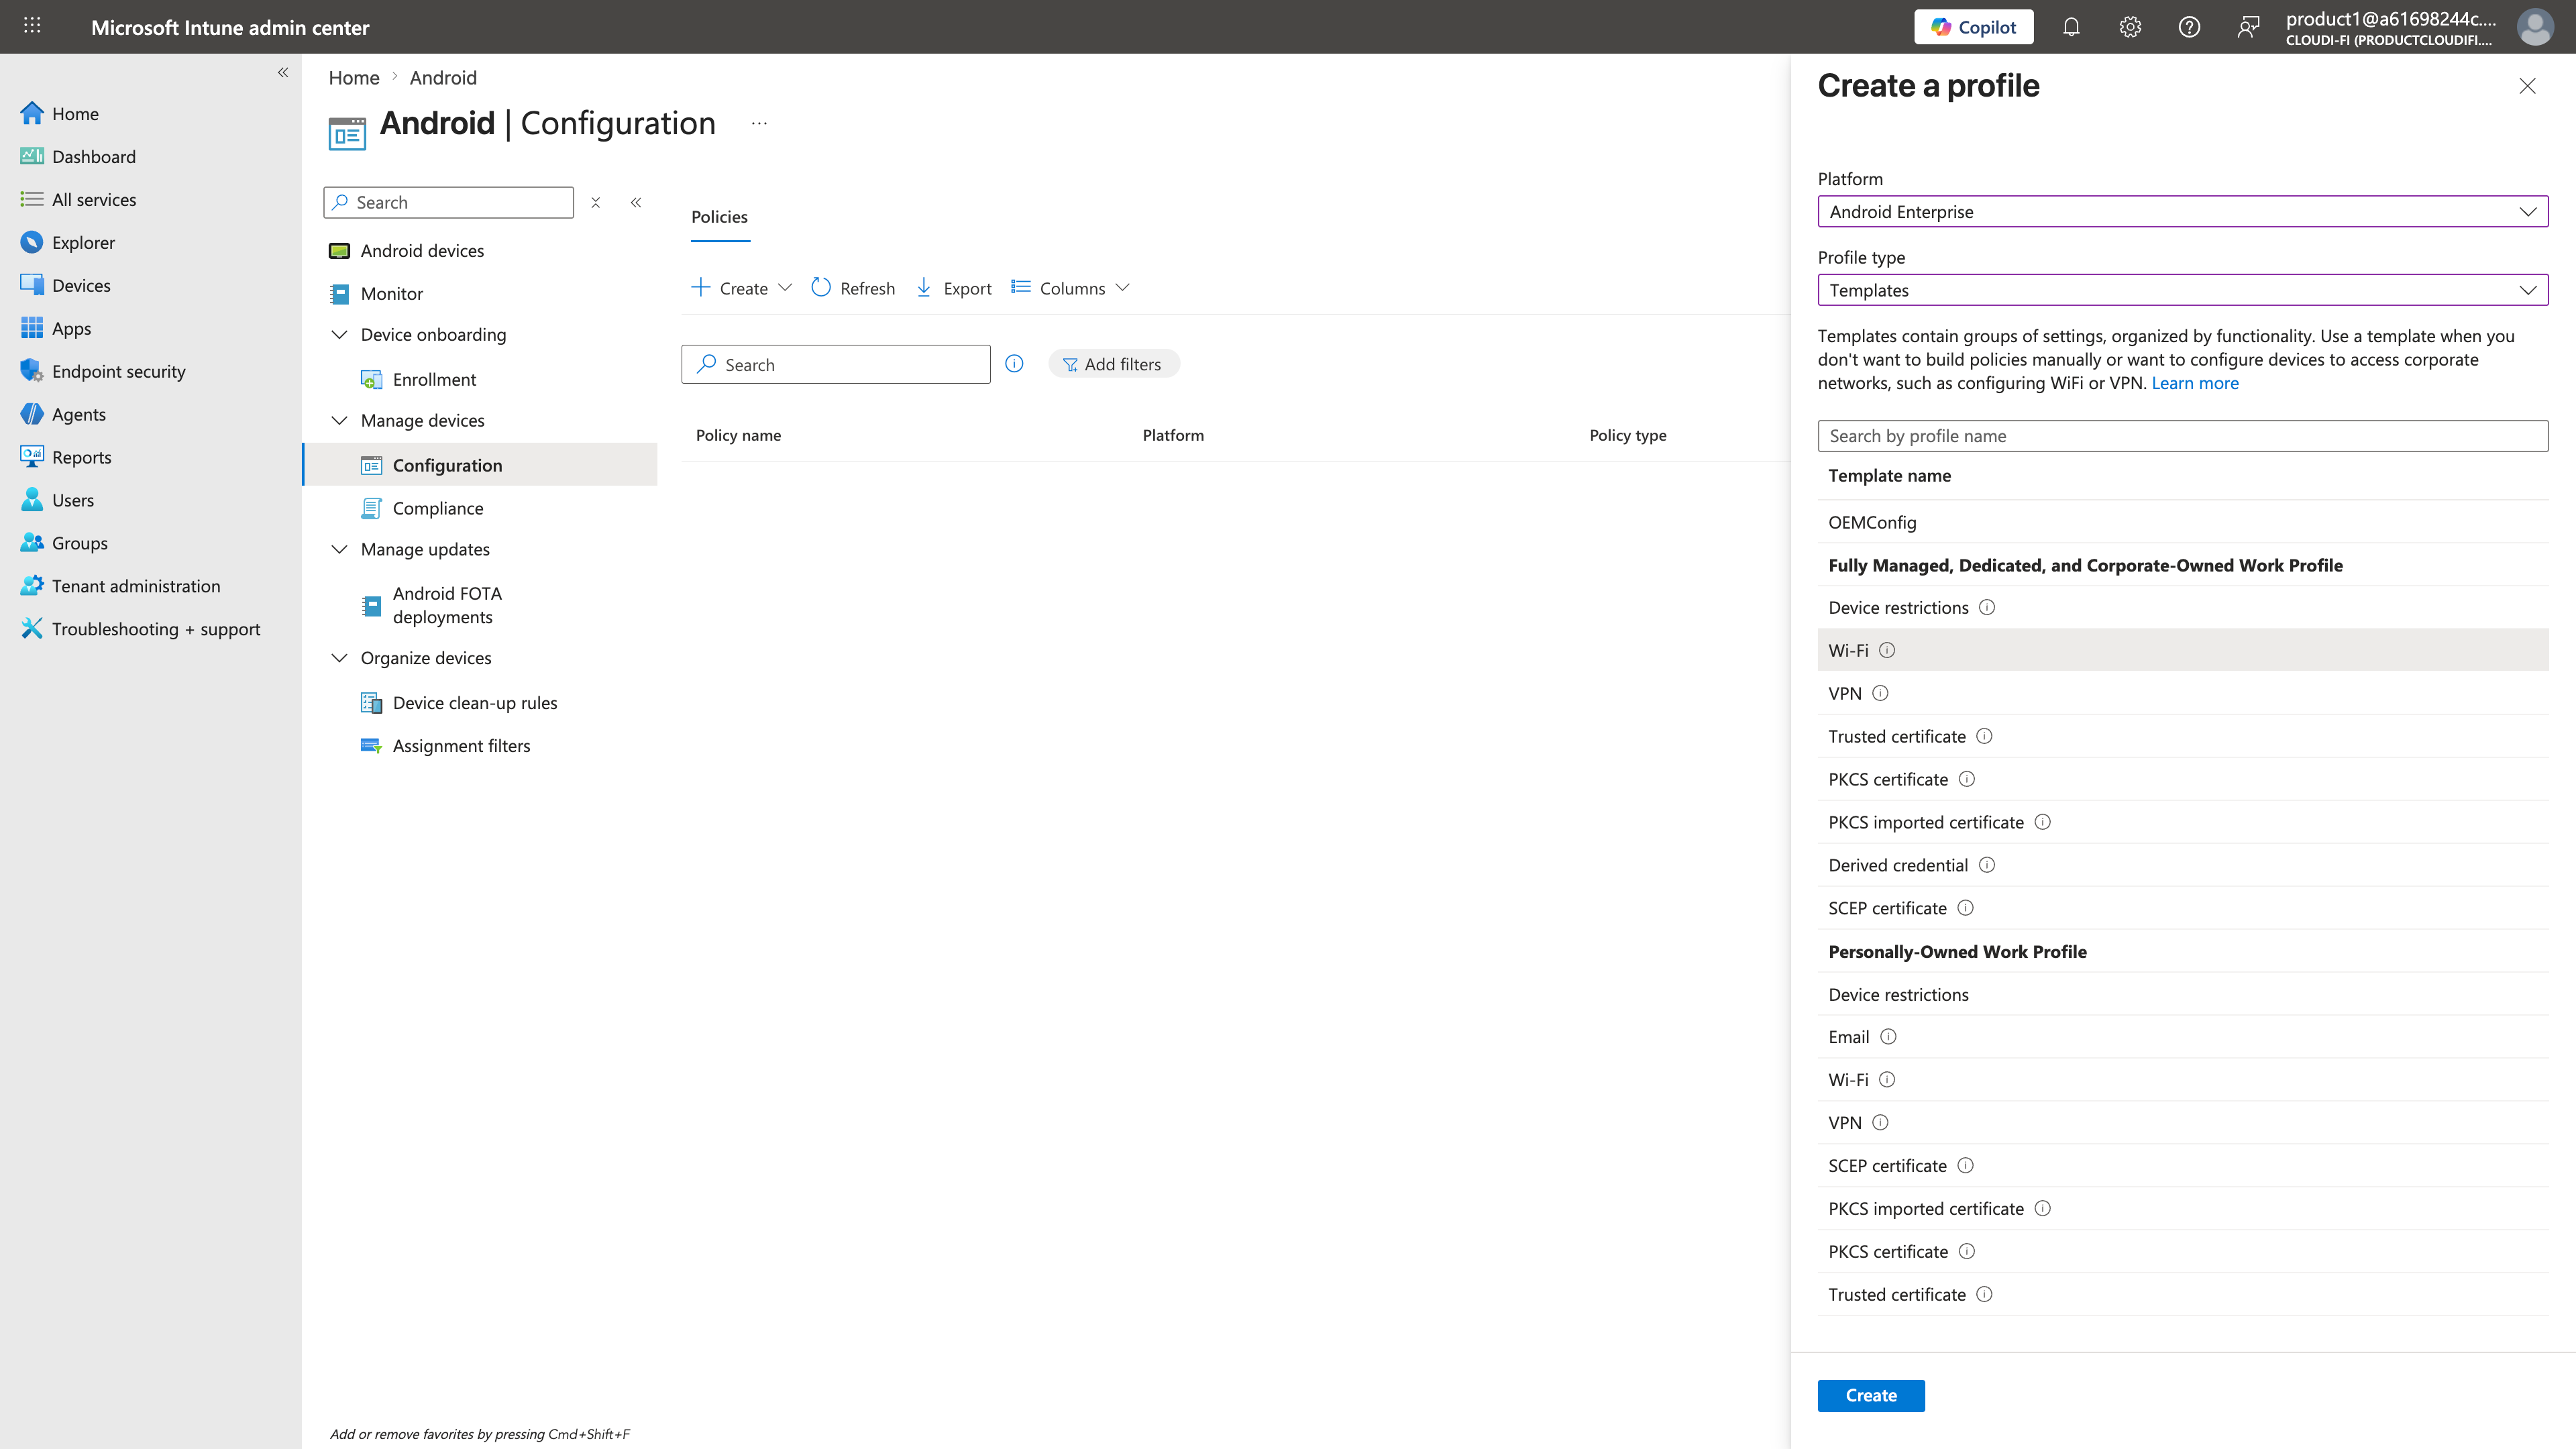Click the info icon next to policy search
Image resolution: width=2576 pixels, height=1449 pixels.
[x=1014, y=364]
